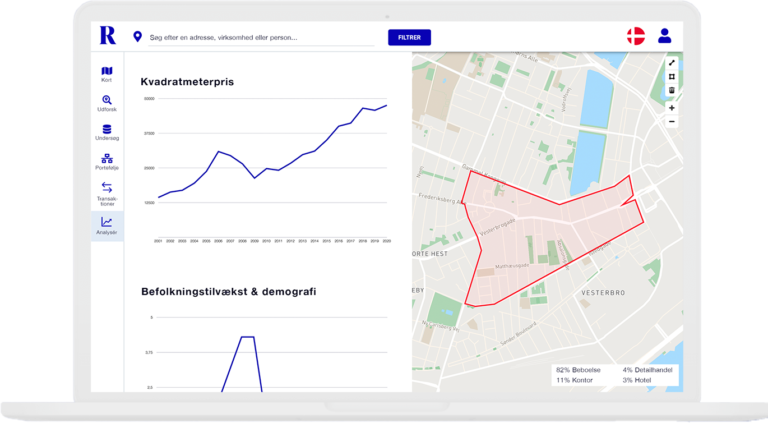Open the Portefølje section
The height and width of the screenshot is (423, 768).
[107, 162]
